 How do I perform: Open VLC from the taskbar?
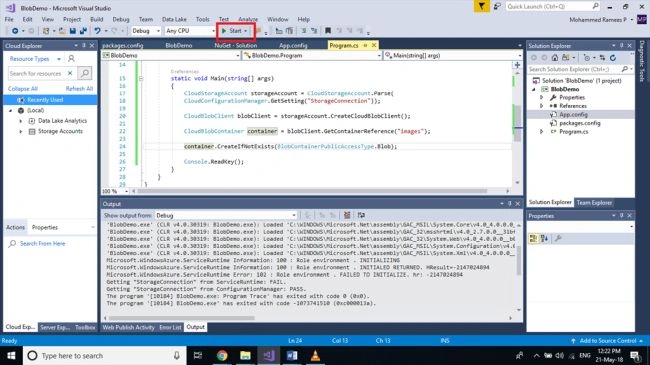coord(315,355)
